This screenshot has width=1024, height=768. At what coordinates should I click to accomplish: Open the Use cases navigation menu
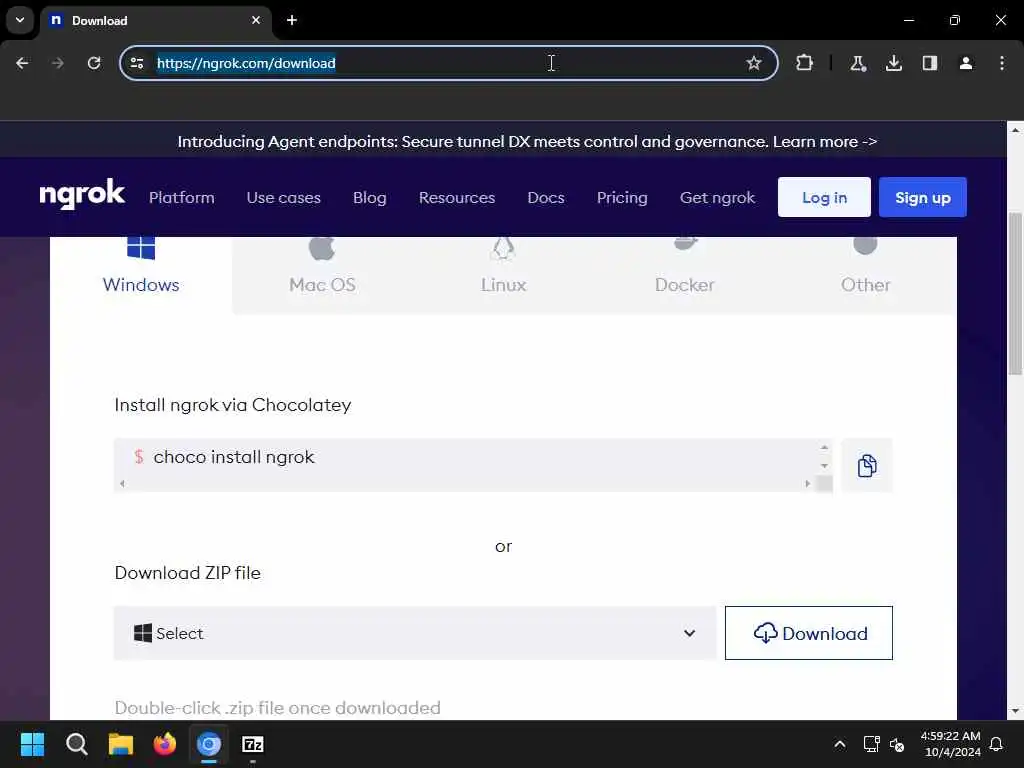pyautogui.click(x=283, y=197)
